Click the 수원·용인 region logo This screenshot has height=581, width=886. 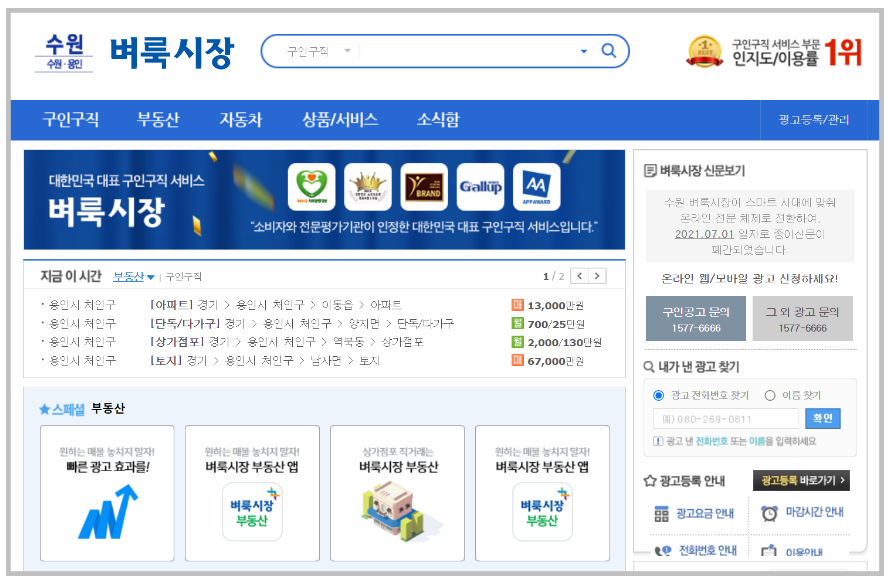(x=64, y=52)
